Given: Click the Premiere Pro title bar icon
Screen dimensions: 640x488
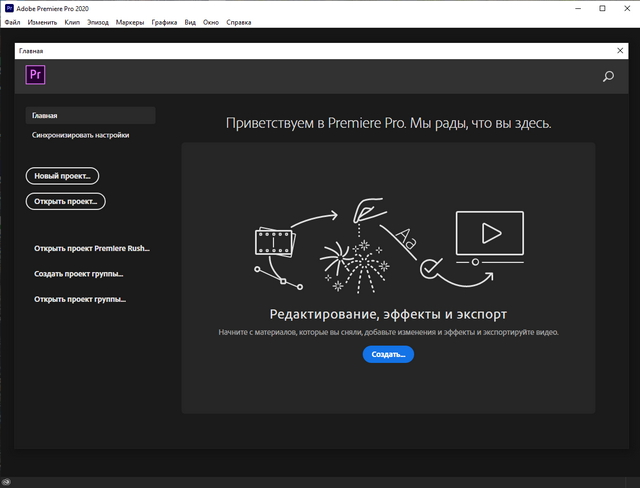Looking at the screenshot, I should 9,7.
